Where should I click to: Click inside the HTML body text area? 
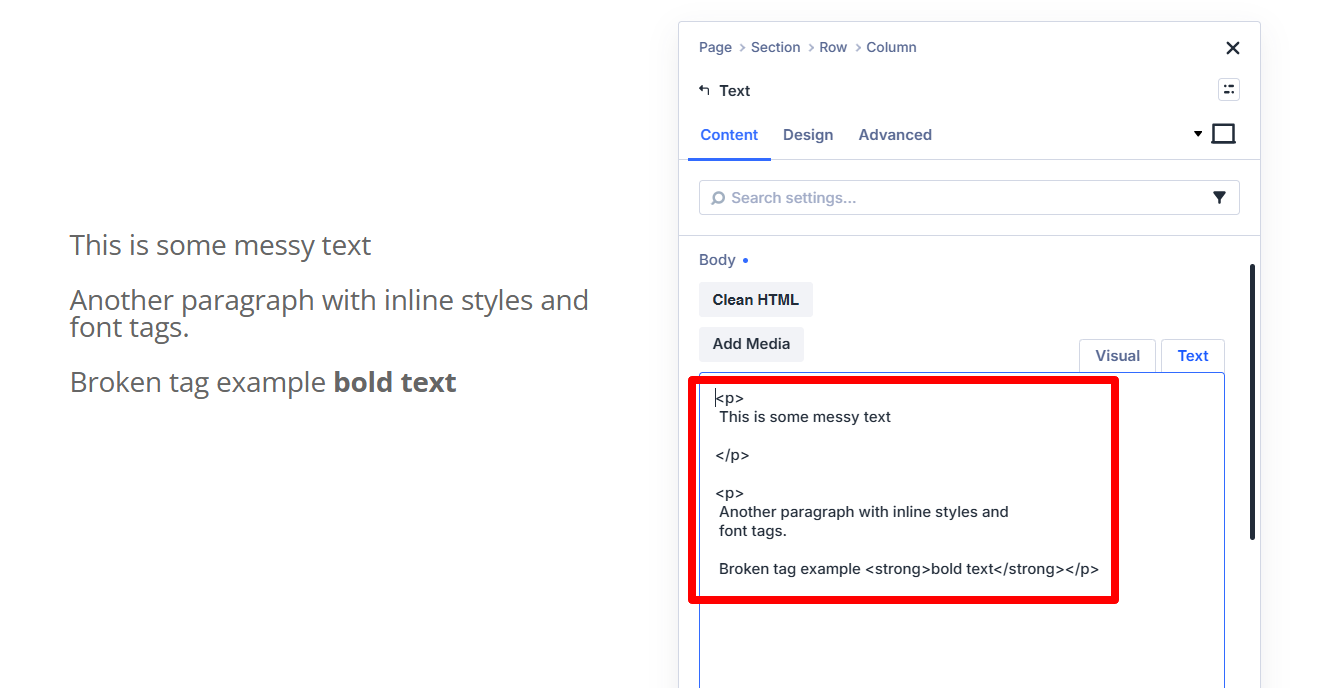click(x=961, y=530)
